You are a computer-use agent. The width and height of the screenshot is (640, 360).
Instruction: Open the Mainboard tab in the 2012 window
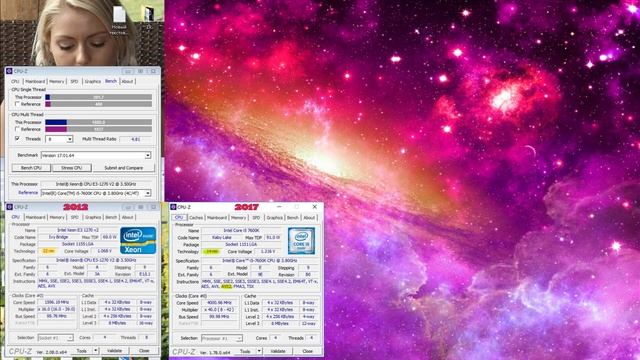(36, 218)
